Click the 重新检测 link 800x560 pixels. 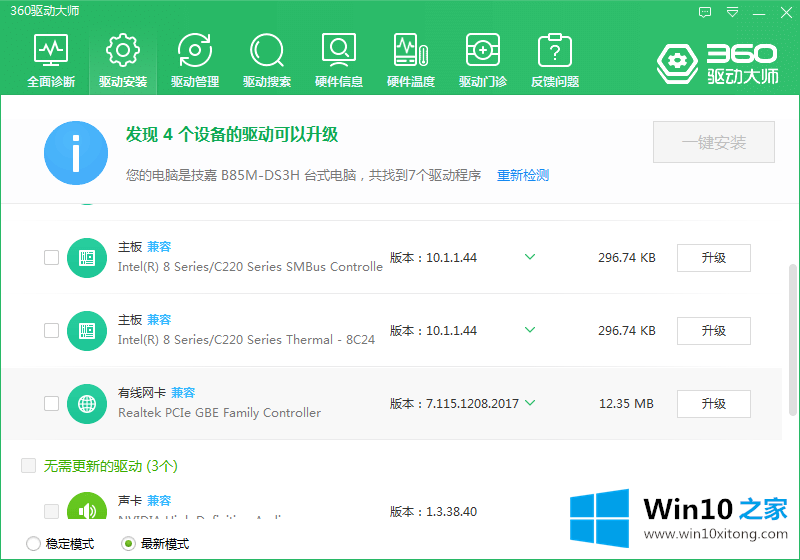[x=523, y=175]
